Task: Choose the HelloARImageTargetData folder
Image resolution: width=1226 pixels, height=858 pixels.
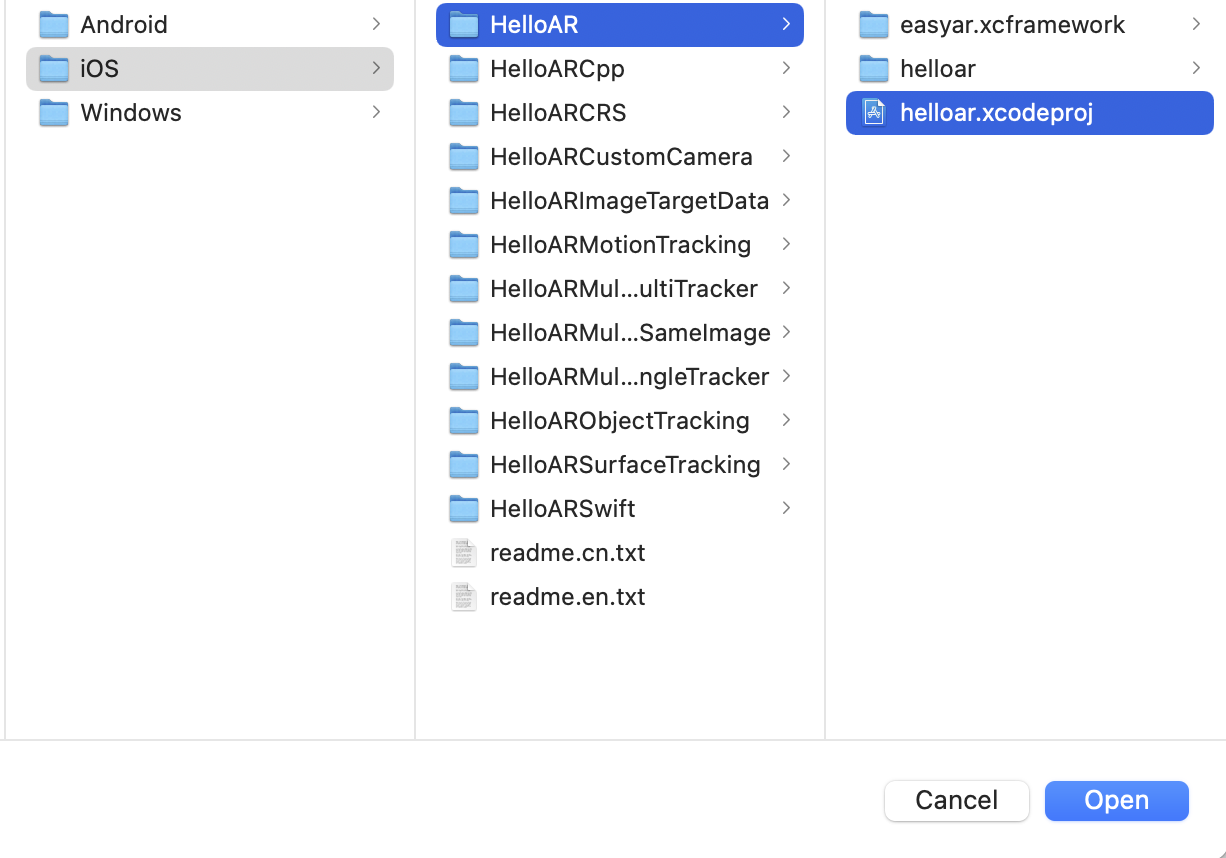Action: pyautogui.click(x=628, y=201)
